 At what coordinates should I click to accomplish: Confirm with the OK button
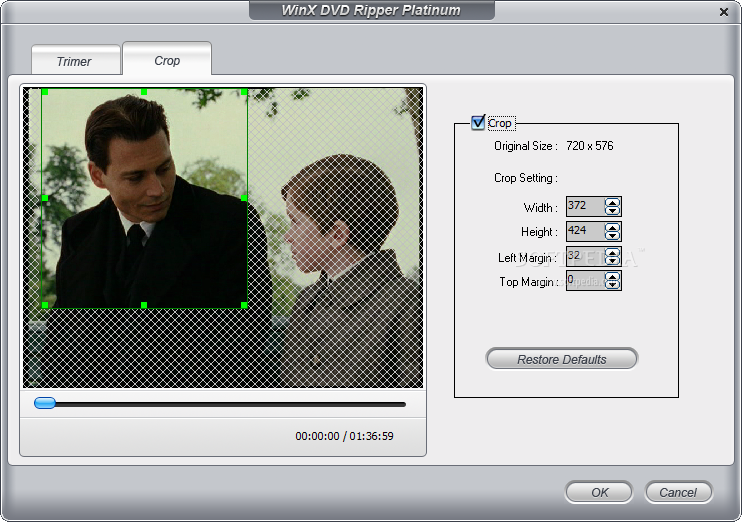pos(599,492)
